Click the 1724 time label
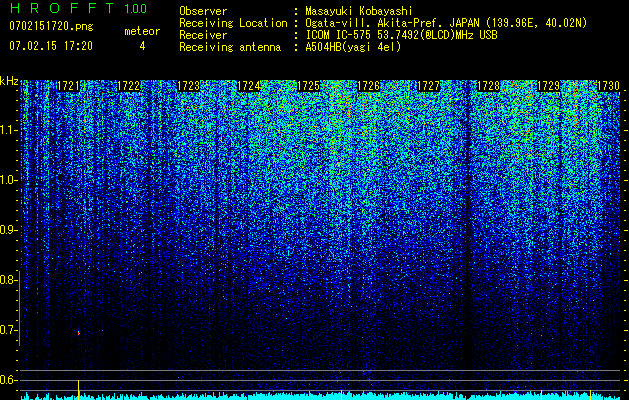 point(249,86)
